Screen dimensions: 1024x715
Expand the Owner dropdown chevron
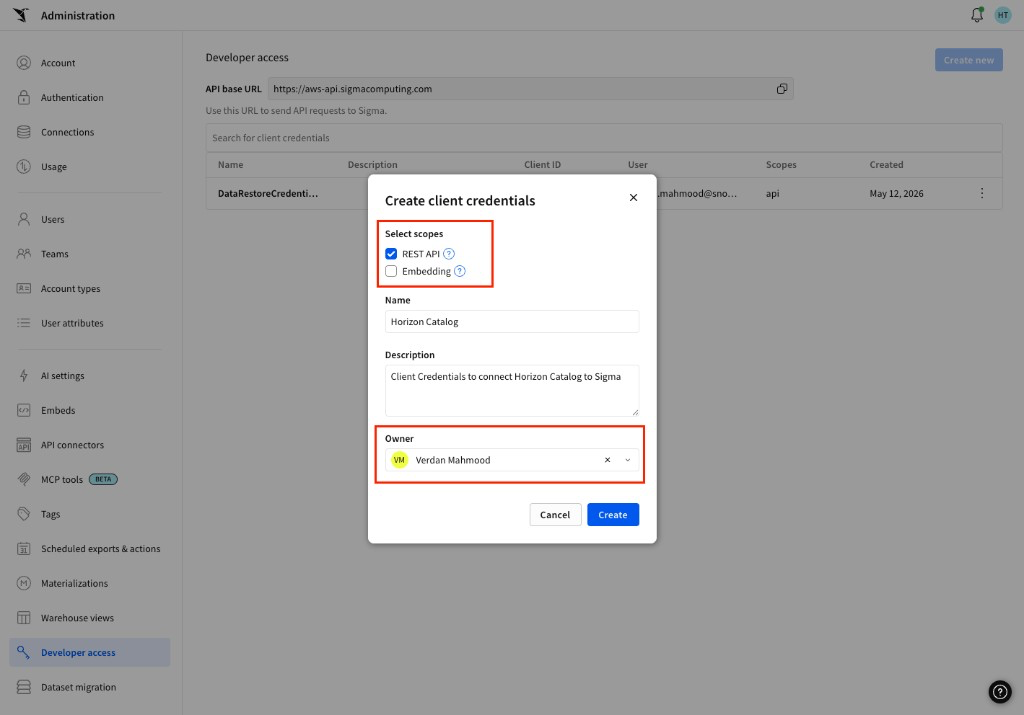pyautogui.click(x=628, y=460)
